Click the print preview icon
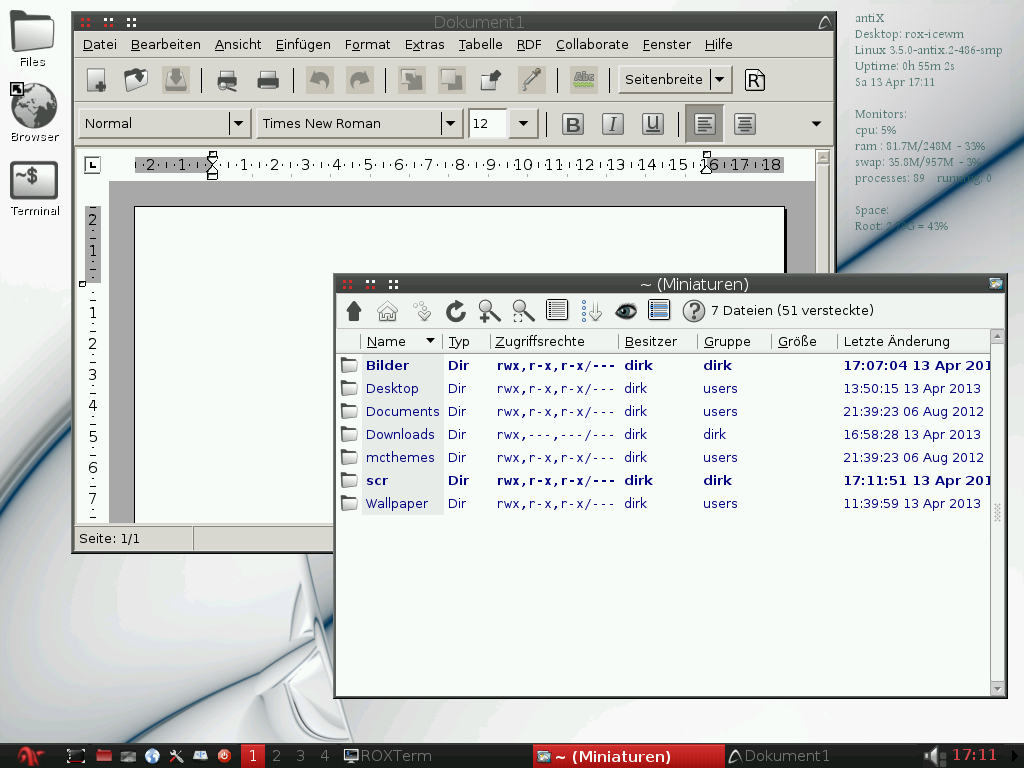1024x768 pixels. coord(227,80)
